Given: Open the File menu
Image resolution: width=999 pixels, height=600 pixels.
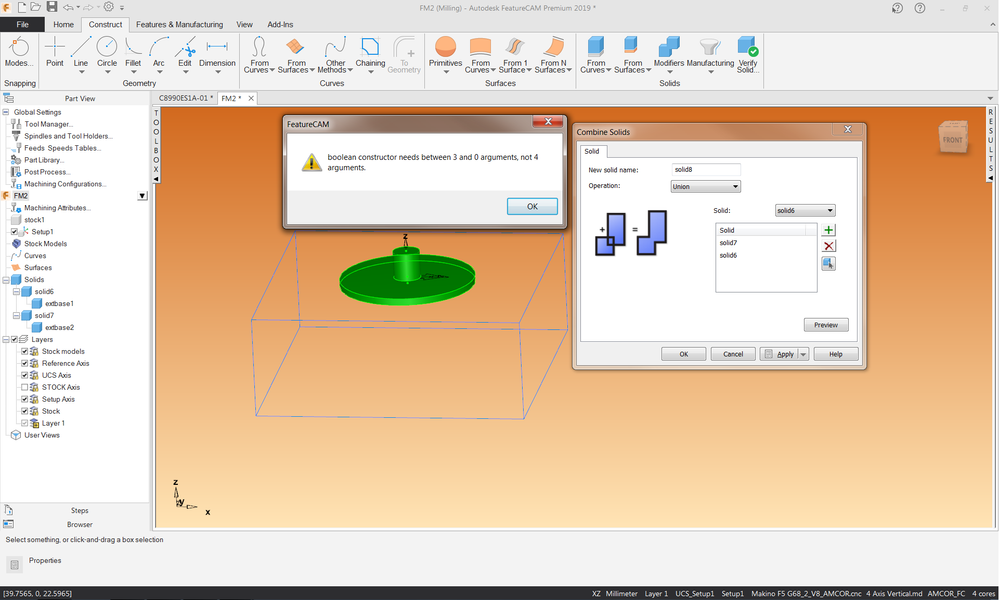Looking at the screenshot, I should (22, 24).
